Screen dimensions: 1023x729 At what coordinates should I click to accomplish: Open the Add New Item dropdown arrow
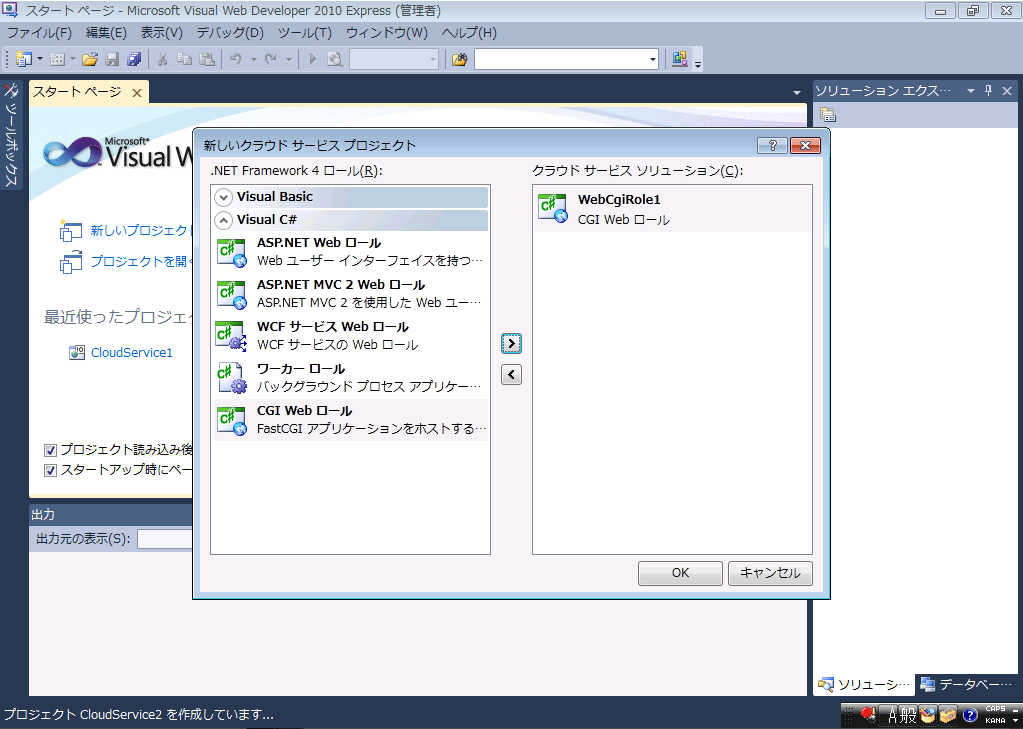pos(73,59)
